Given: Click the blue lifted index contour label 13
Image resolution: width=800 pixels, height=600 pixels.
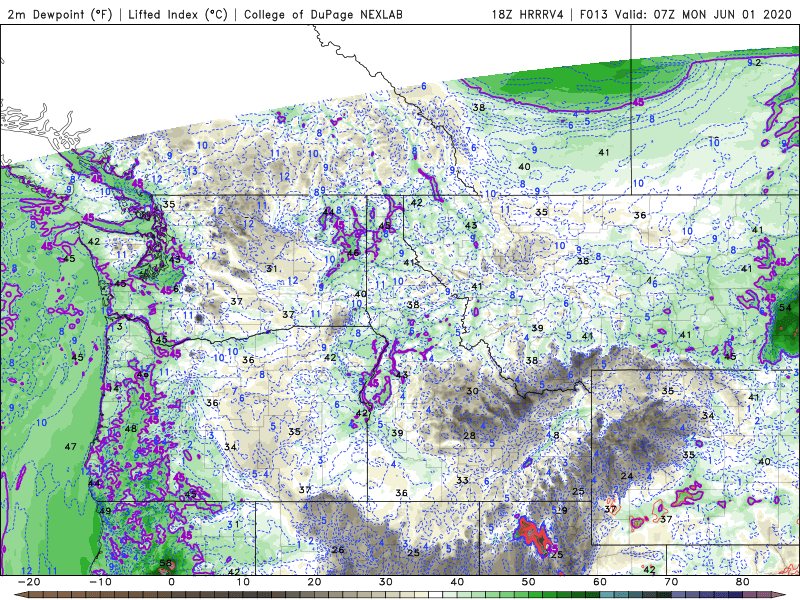Looking at the screenshot, I should coord(192,171).
